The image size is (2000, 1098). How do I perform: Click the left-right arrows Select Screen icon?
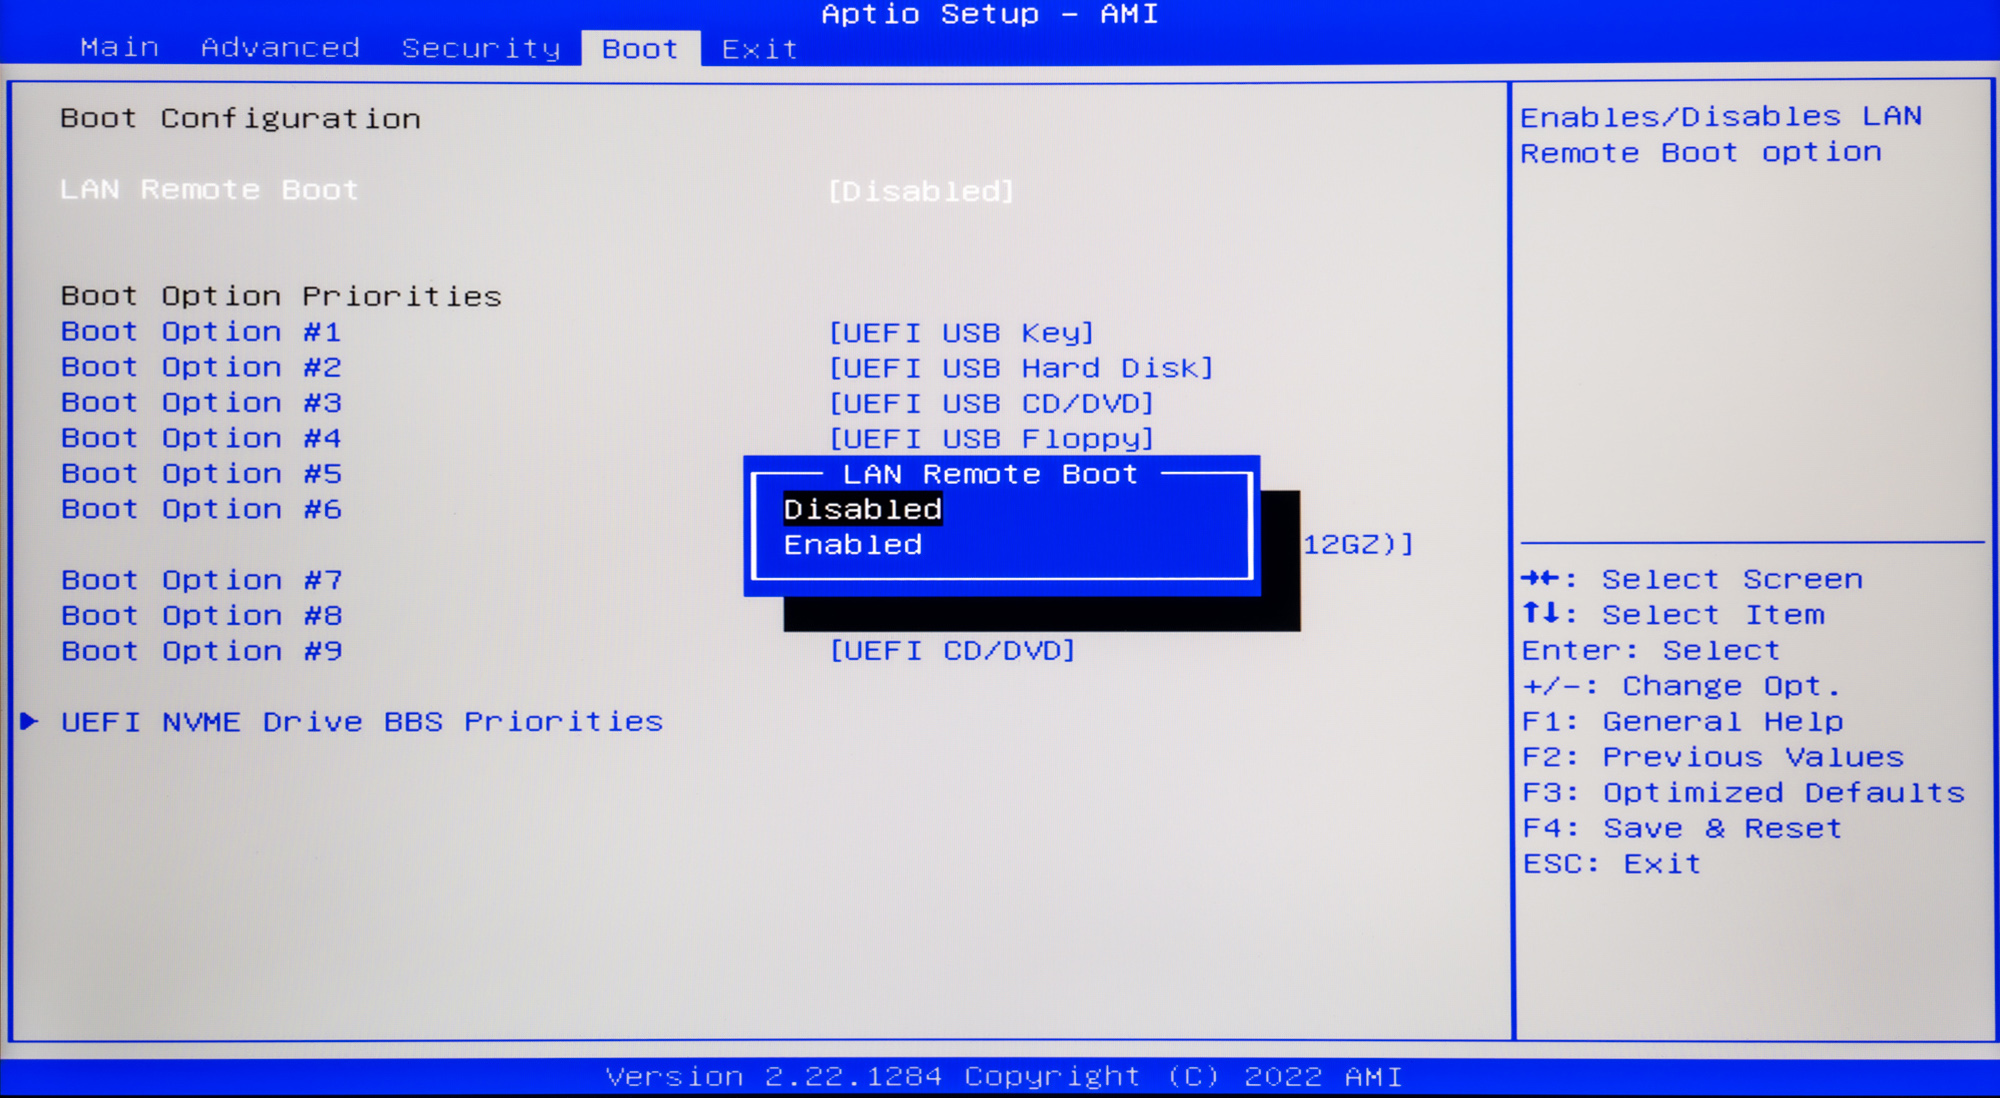(1541, 578)
